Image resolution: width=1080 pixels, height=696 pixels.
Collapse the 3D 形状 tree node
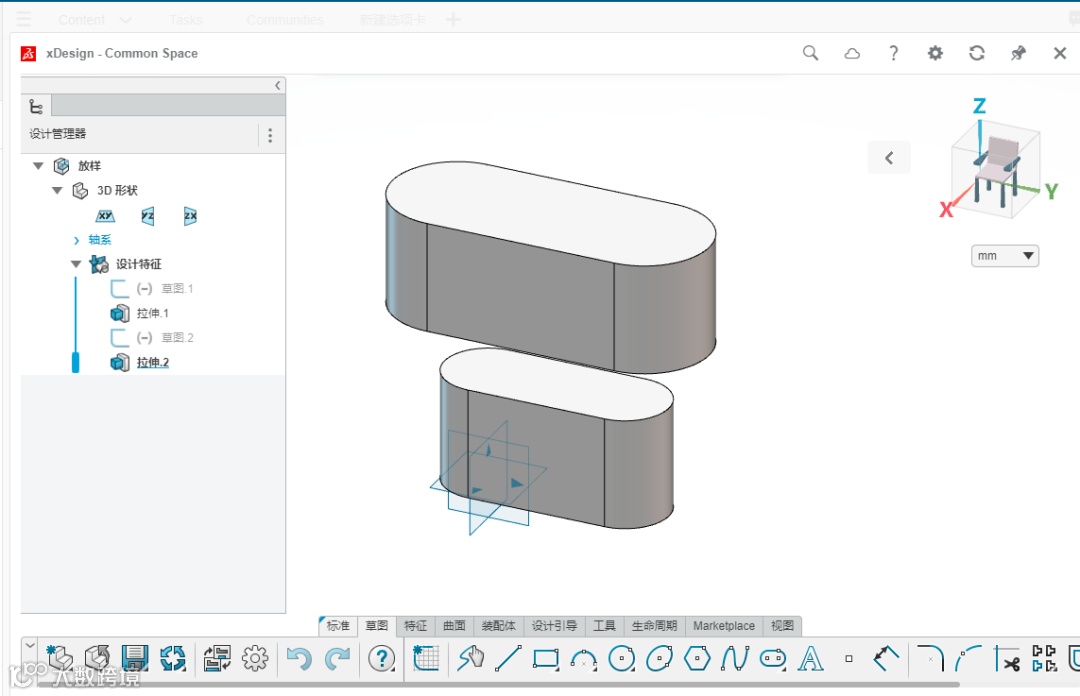tap(57, 190)
